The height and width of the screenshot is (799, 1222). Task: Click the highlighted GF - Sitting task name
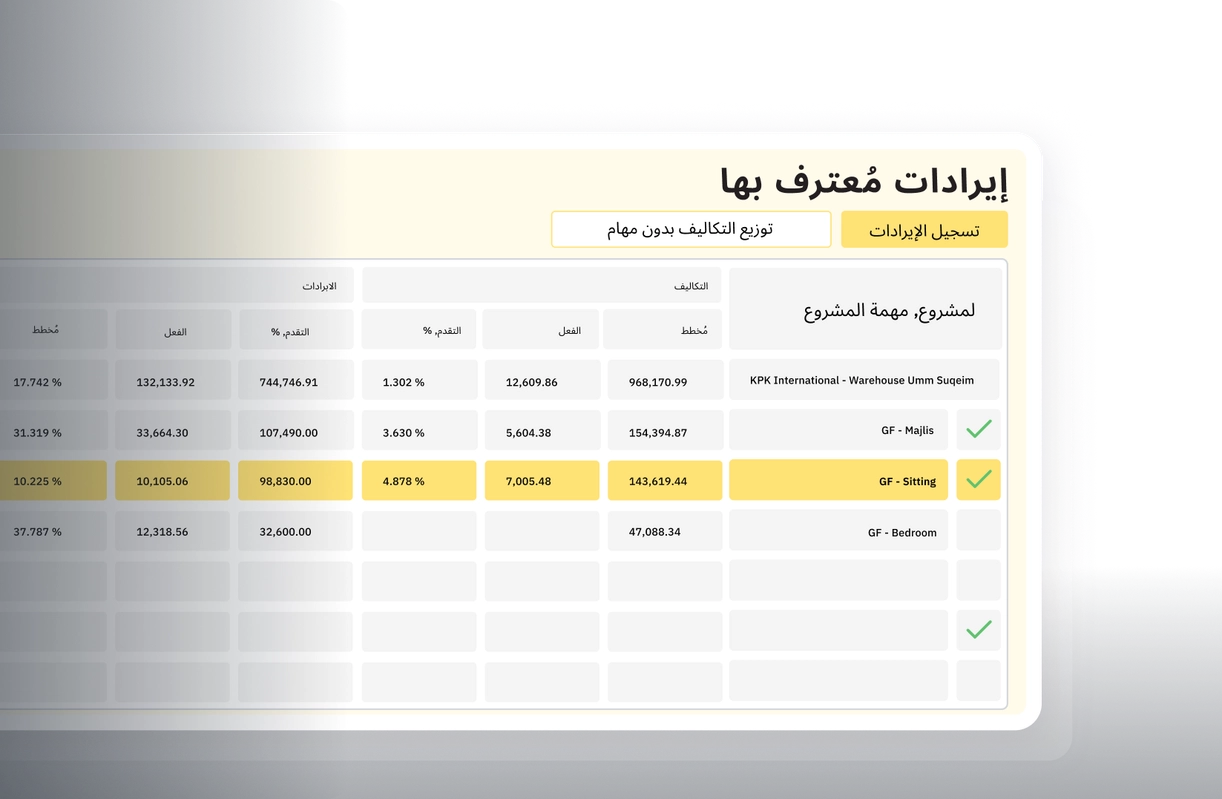(838, 480)
